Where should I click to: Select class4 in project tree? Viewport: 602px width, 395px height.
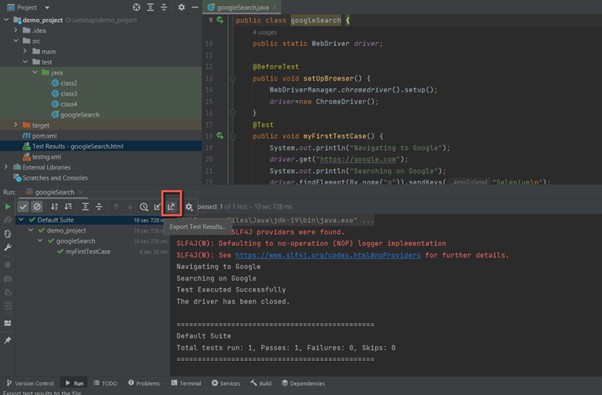click(64, 104)
